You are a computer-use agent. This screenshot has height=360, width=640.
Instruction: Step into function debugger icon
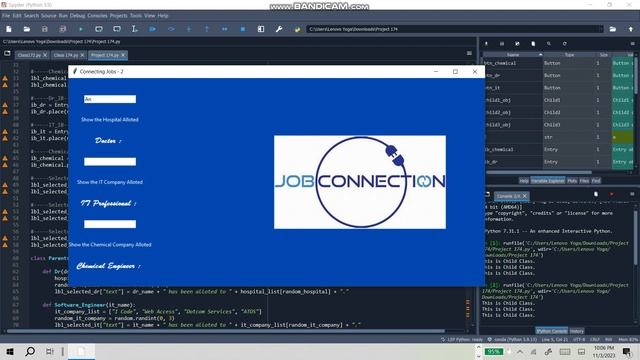[x=189, y=29]
